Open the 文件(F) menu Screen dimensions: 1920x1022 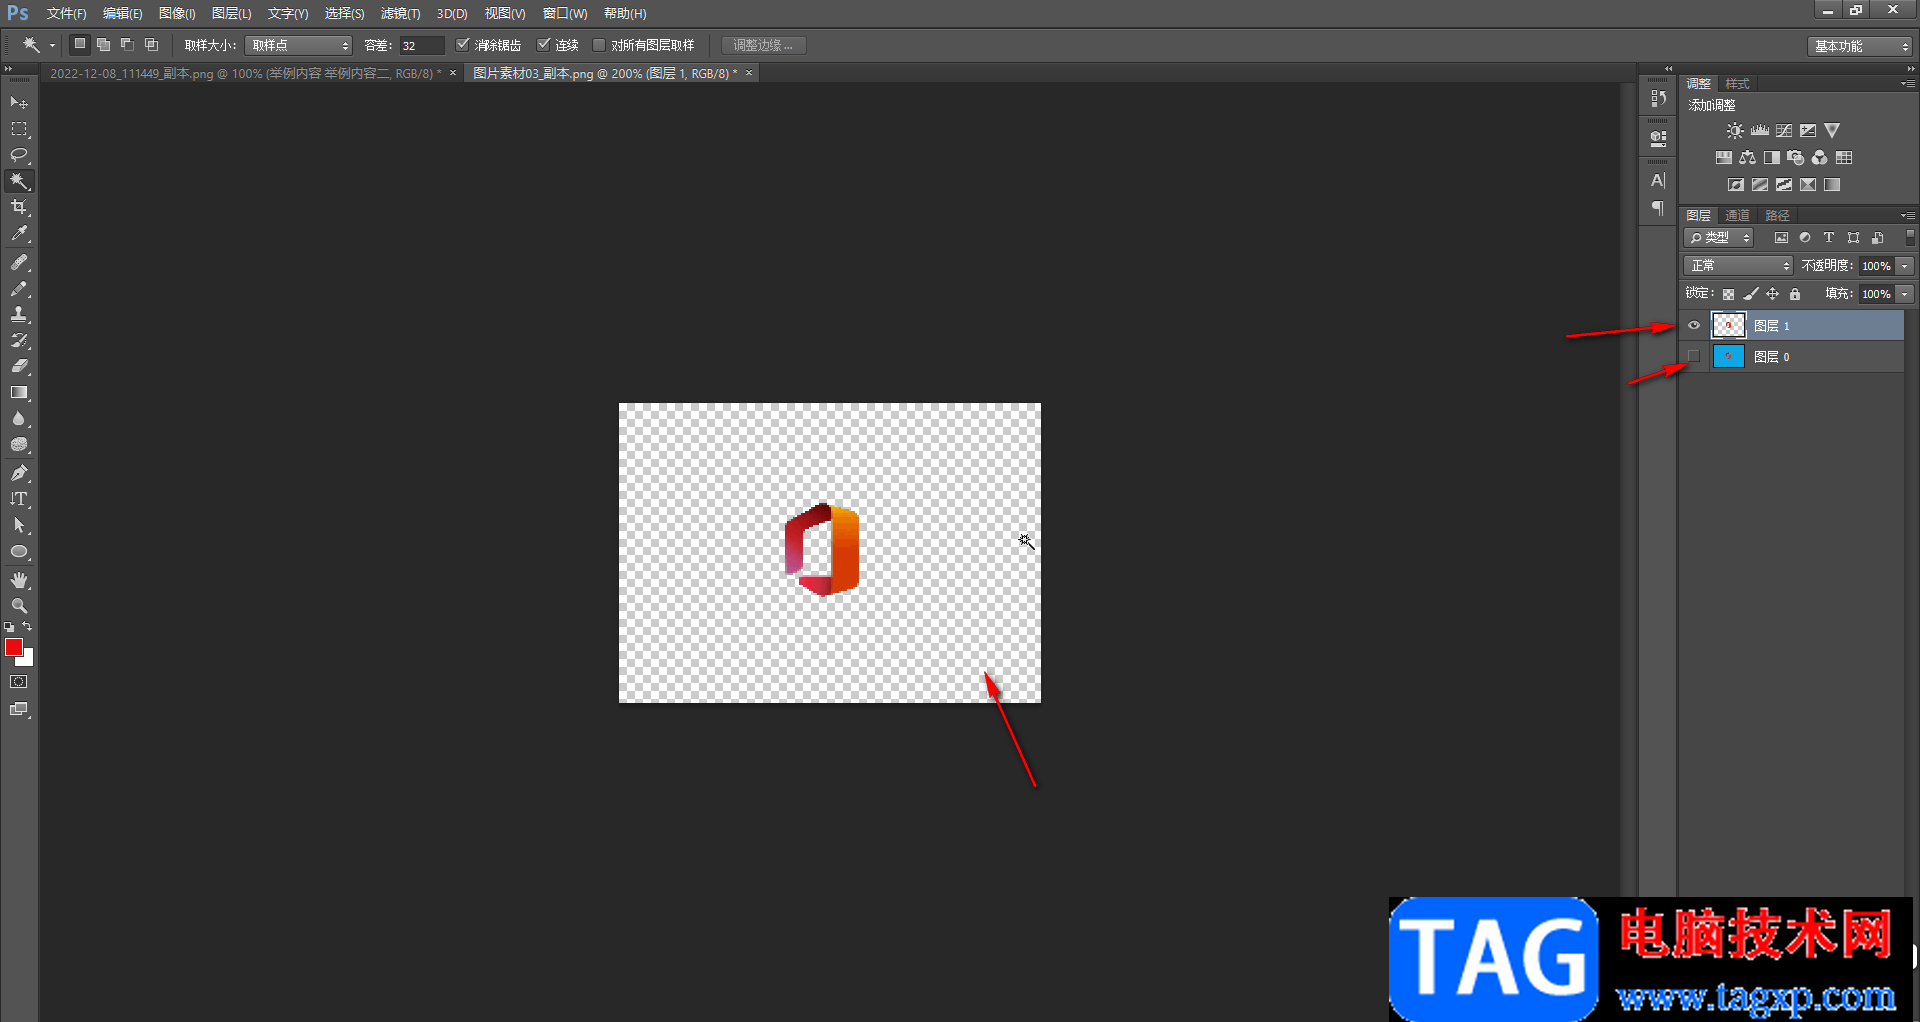(x=66, y=14)
